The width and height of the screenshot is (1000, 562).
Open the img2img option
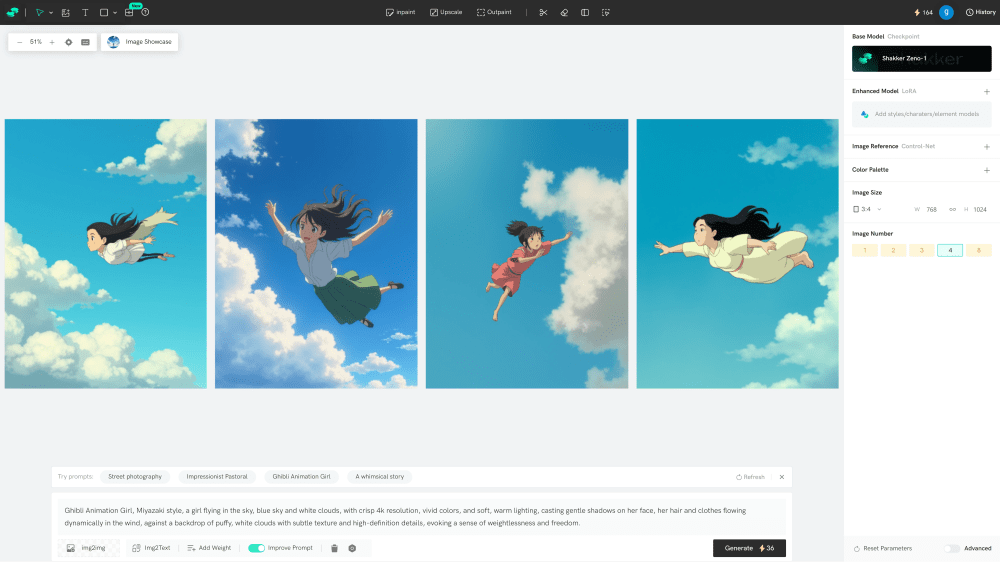[87, 548]
